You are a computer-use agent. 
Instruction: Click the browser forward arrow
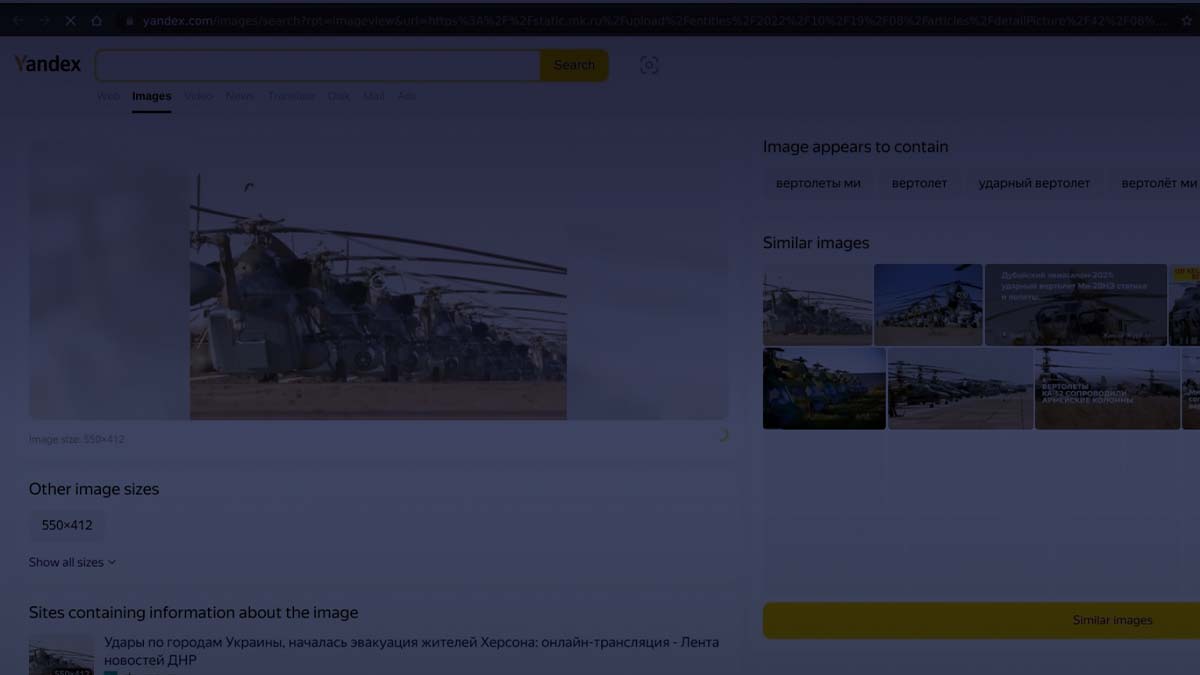[x=44, y=20]
